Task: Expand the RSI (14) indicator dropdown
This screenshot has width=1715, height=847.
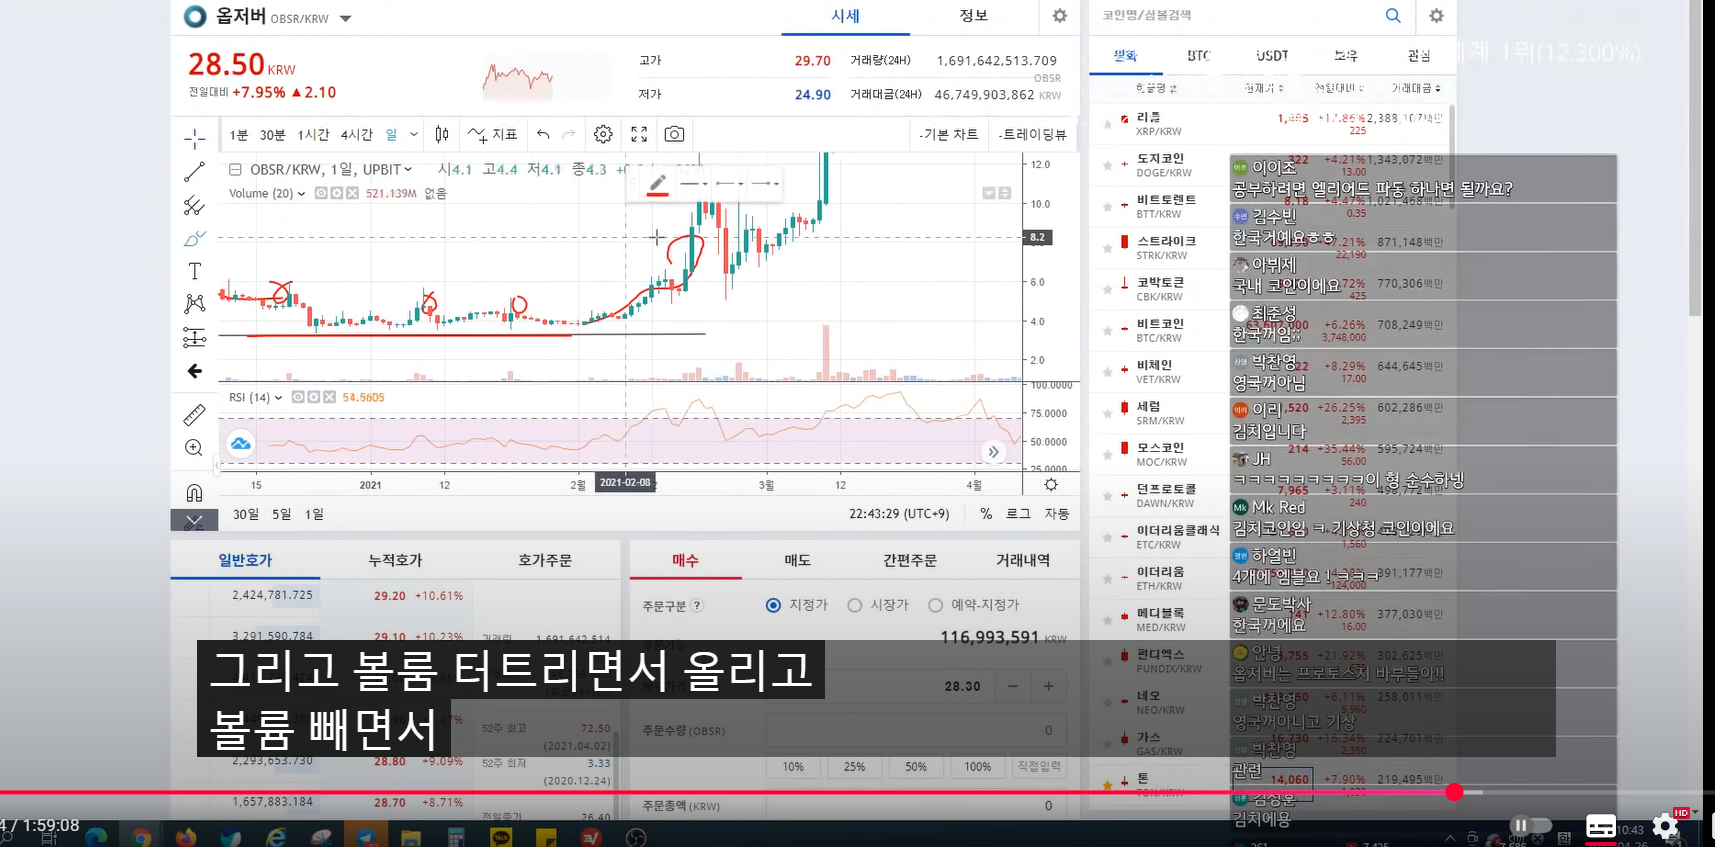Action: pos(278,398)
